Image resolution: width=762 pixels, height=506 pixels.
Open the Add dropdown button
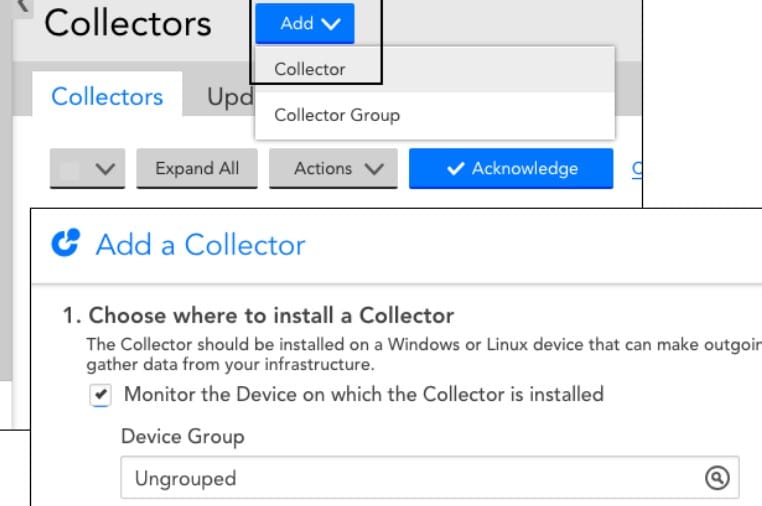point(304,24)
